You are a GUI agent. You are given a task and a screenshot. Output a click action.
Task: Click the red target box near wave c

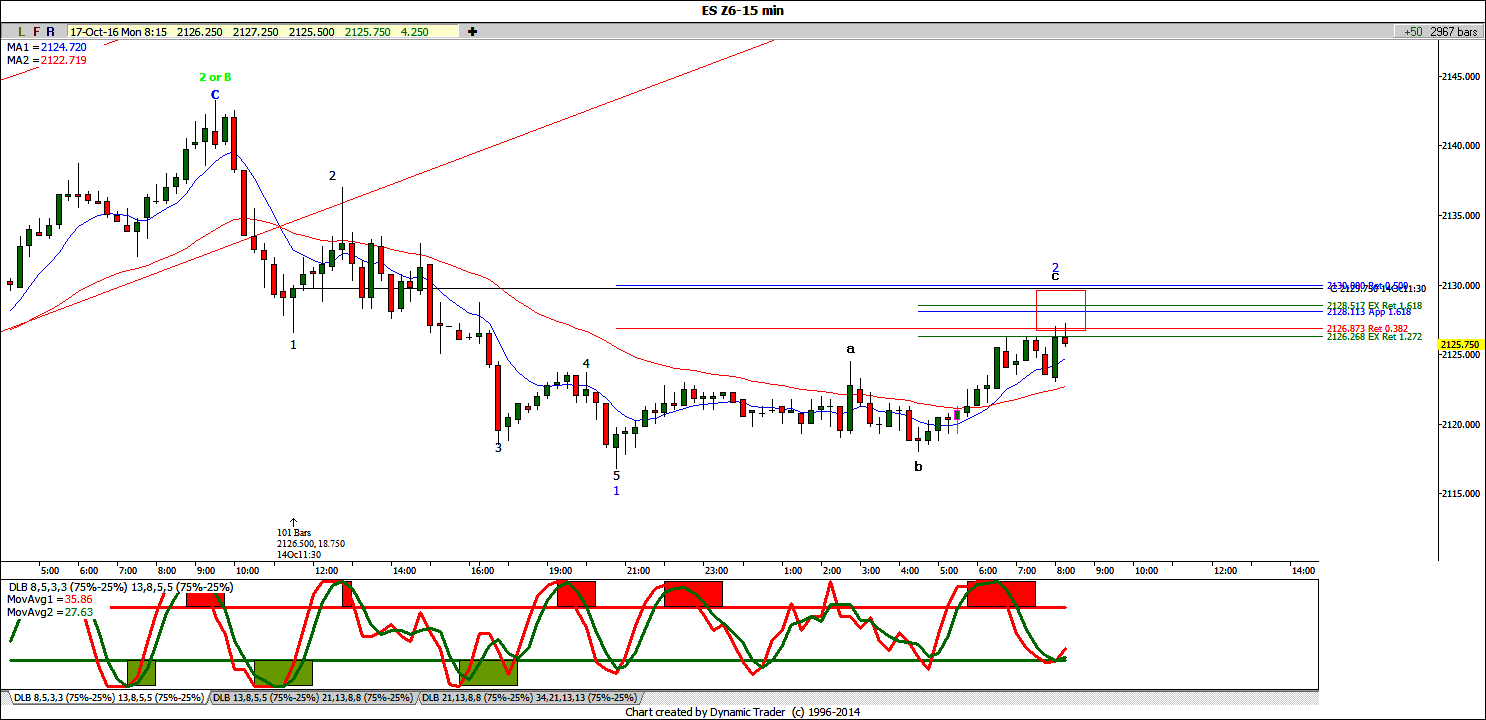coord(1061,309)
